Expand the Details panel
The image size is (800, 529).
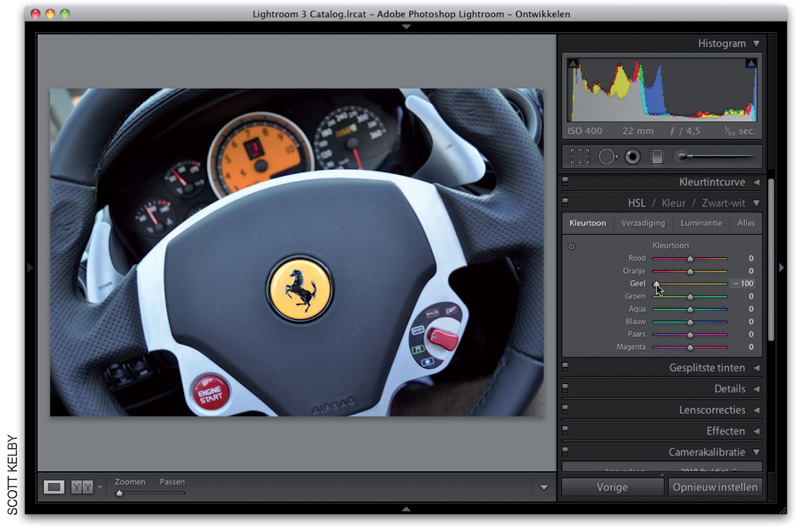[757, 389]
